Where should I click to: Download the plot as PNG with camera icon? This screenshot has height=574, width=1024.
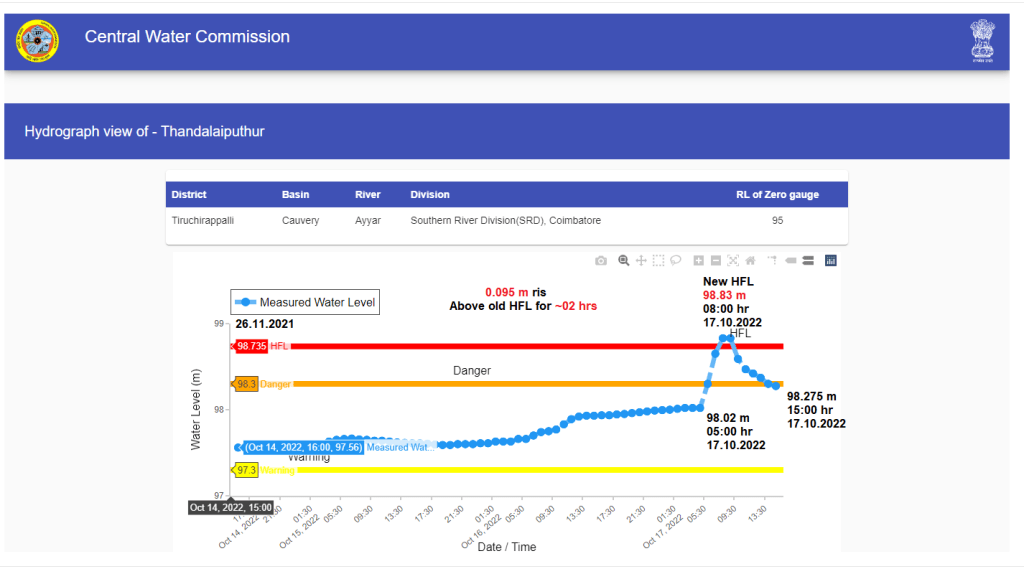(601, 261)
